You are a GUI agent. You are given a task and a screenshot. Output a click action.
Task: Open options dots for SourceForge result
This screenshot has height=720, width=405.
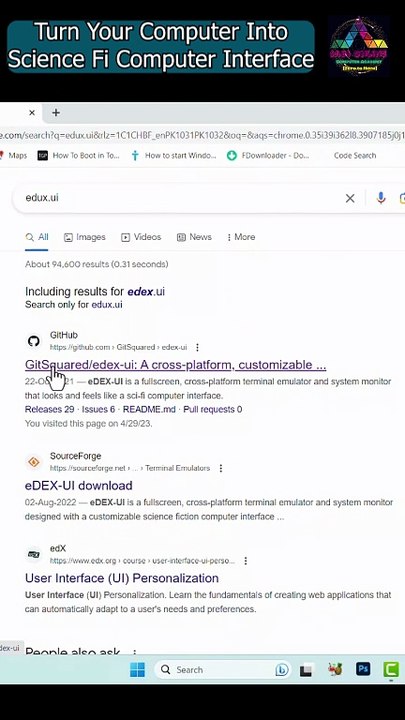(x=221, y=468)
